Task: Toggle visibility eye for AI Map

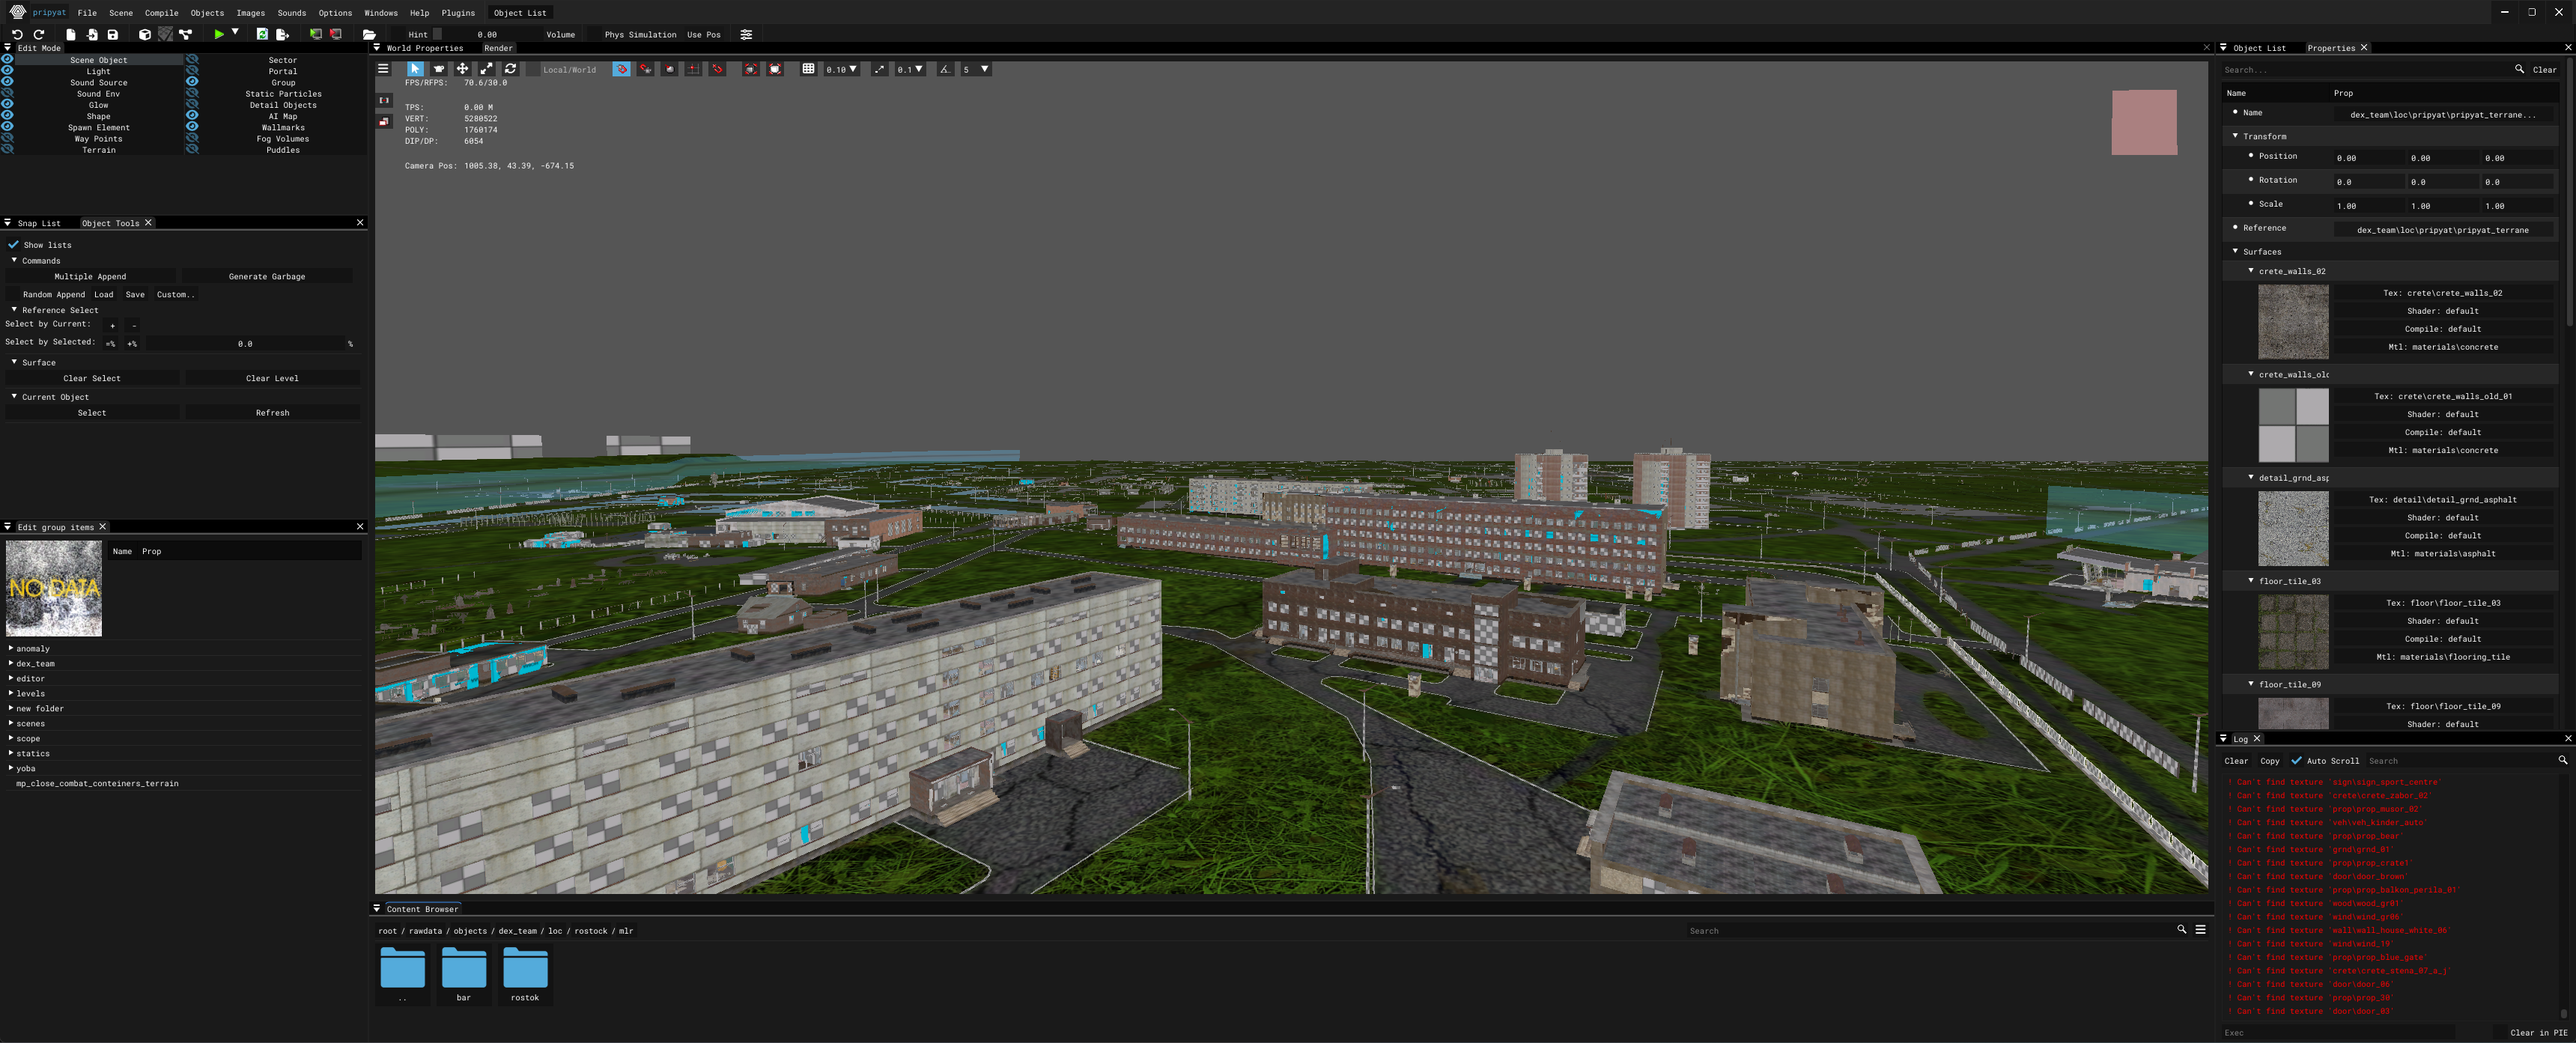Action: pos(192,116)
